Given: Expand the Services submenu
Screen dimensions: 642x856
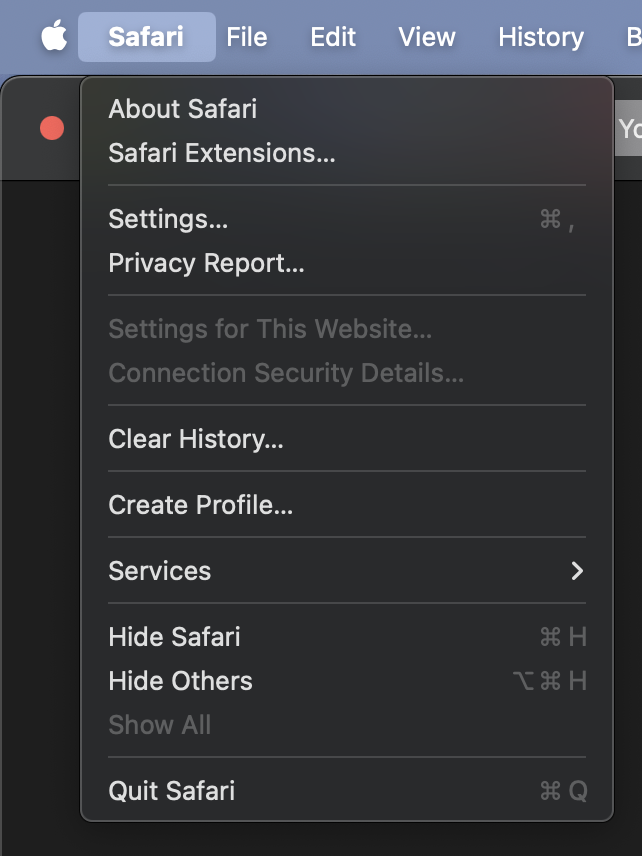Looking at the screenshot, I should pyautogui.click(x=347, y=571).
